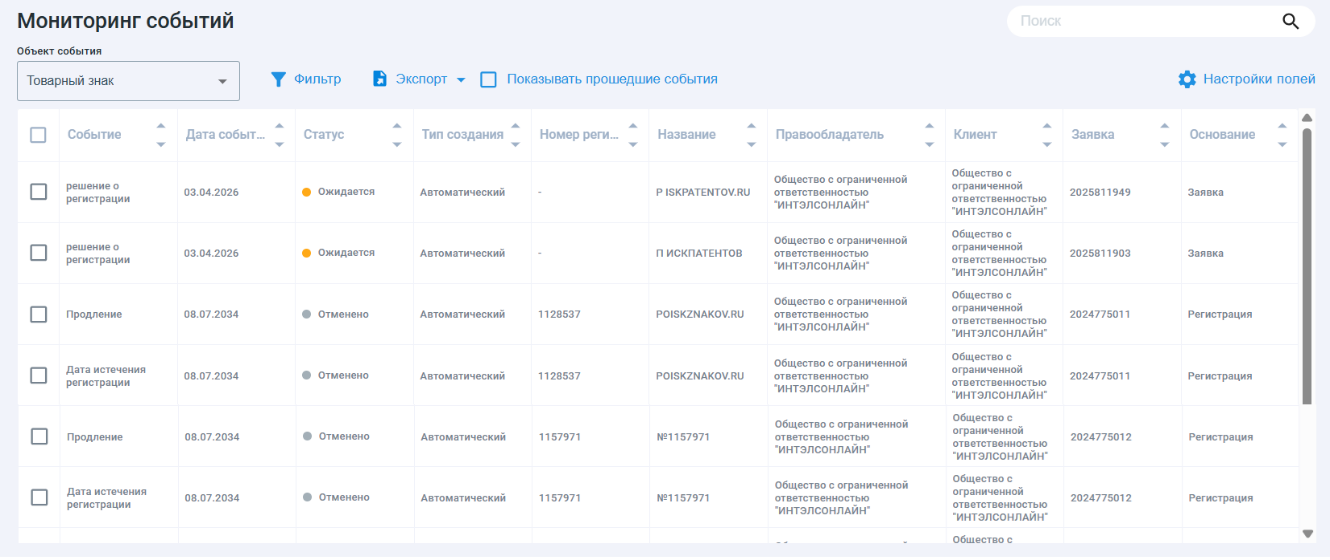Screen dimensions: 1330x560
Task: Click the search magnifier icon
Action: [x=1290, y=21]
